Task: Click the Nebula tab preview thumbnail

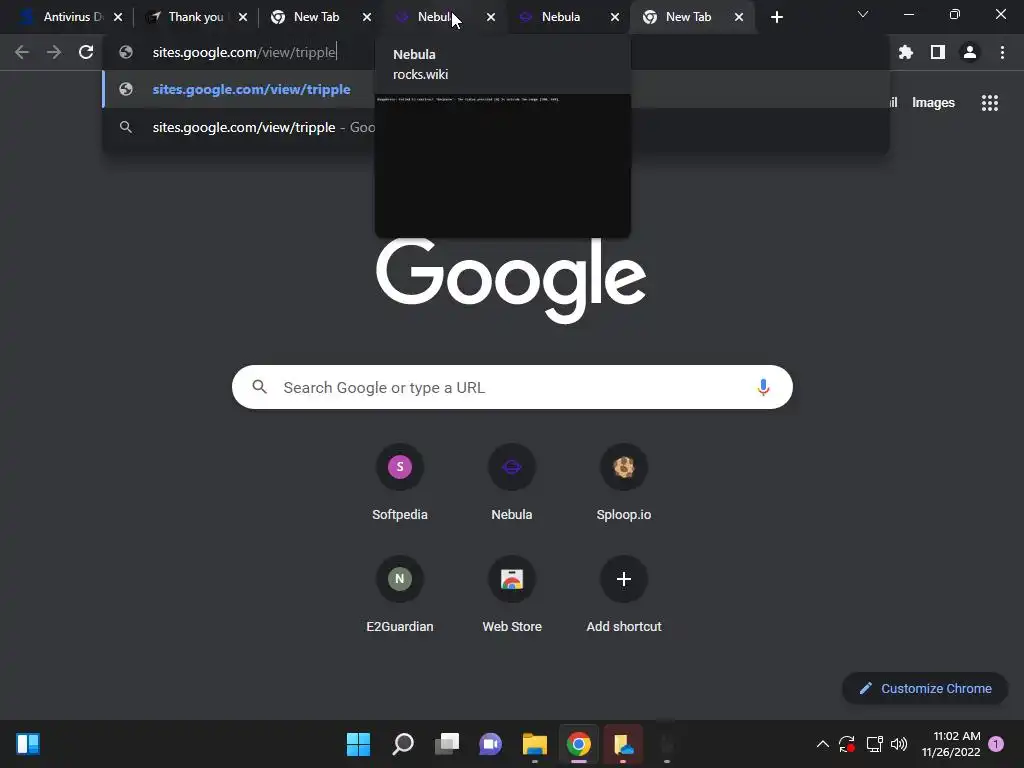Action: tap(503, 166)
